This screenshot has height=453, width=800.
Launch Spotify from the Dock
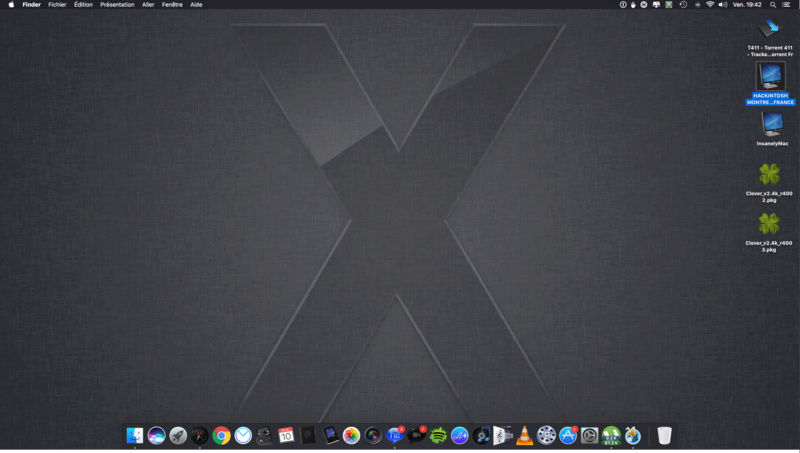coord(438,435)
